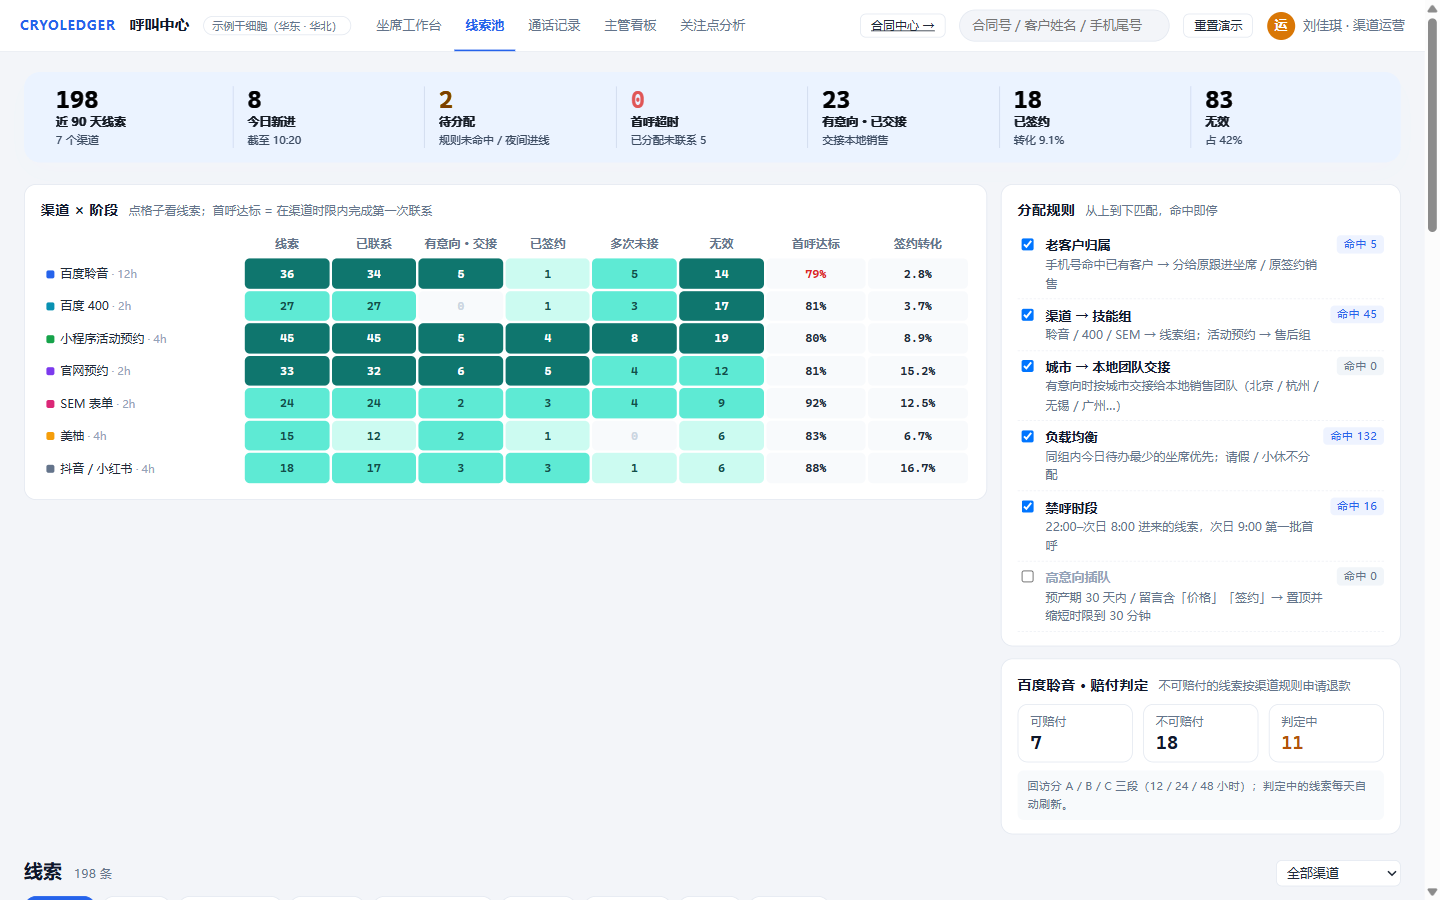The image size is (1440, 900).
Task: Click the CRYOLEDGER logo
Action: click(x=67, y=25)
